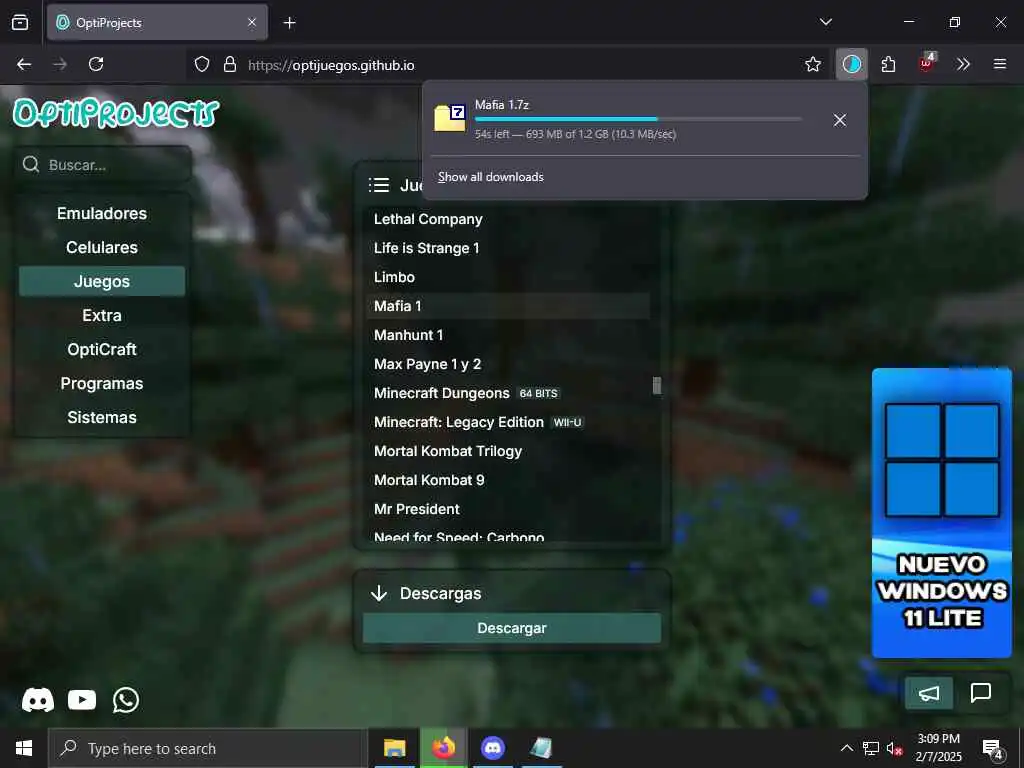1024x768 pixels.
Task: Select the Juegos category
Action: 102,281
